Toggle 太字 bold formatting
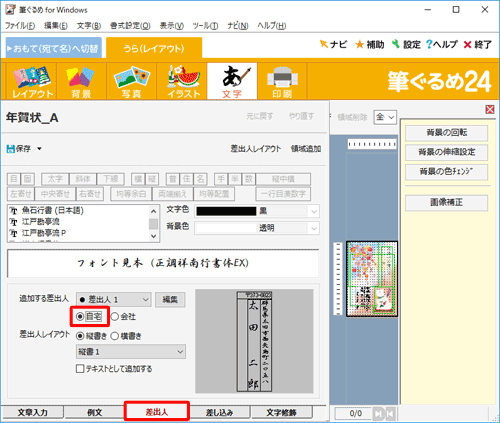The width and height of the screenshot is (500, 423). click(x=55, y=179)
